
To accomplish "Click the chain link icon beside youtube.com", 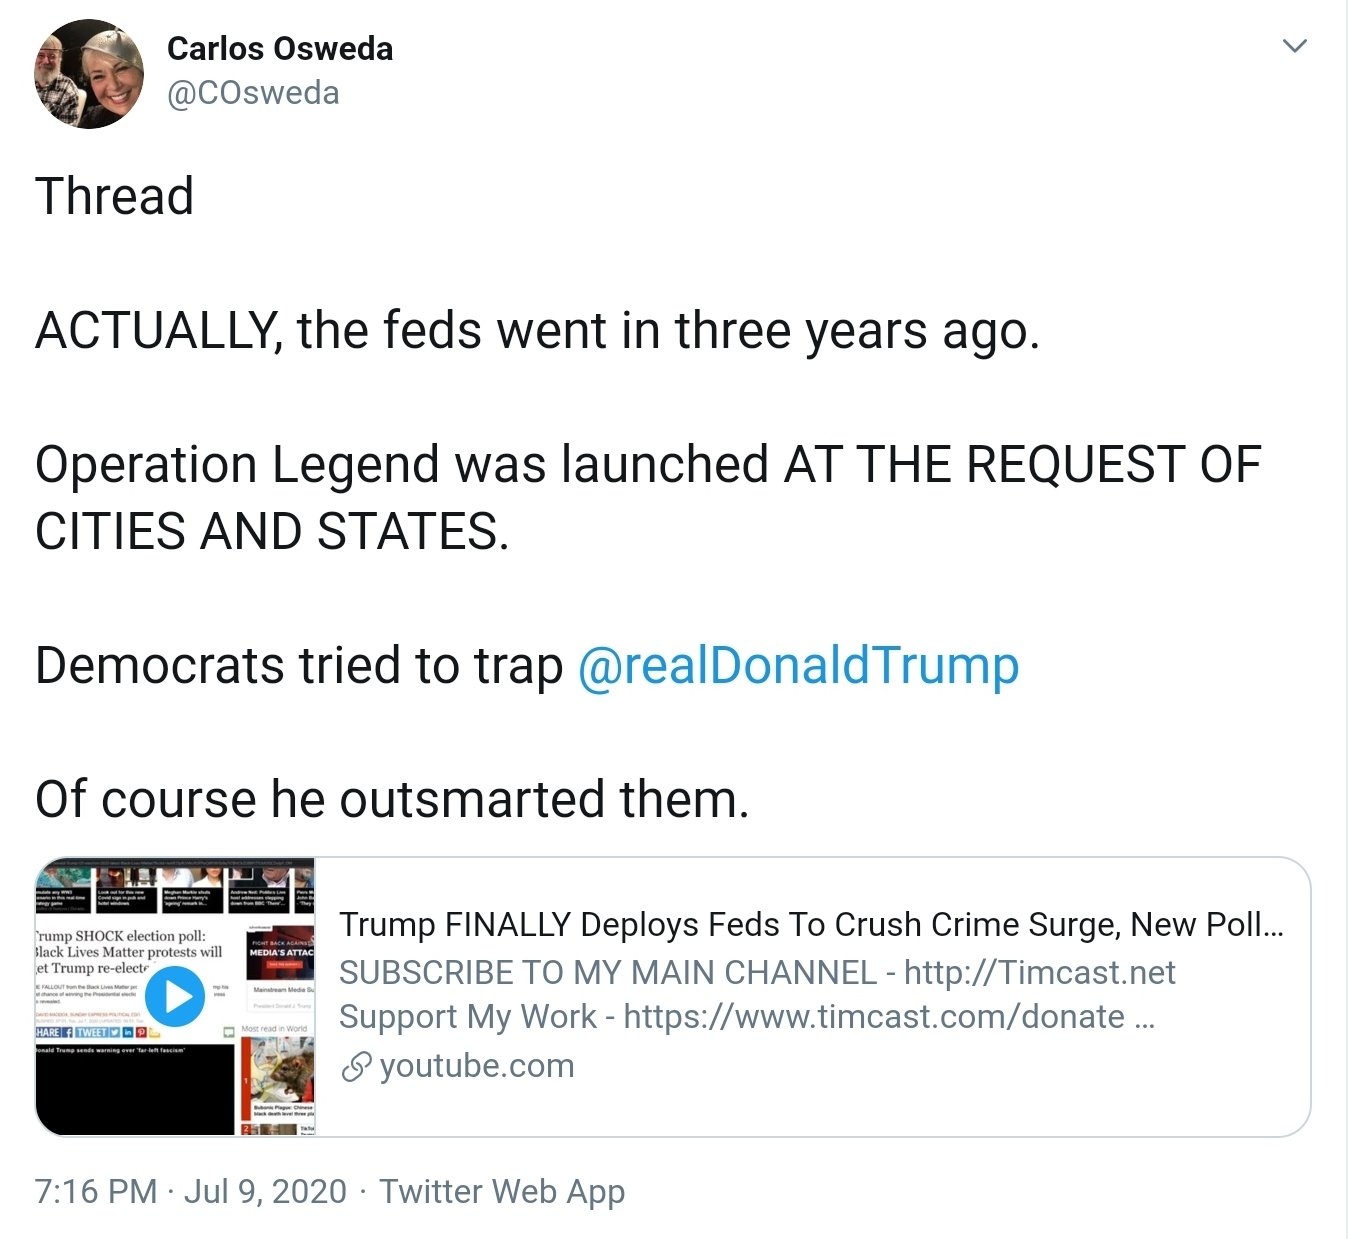I will pos(356,1067).
